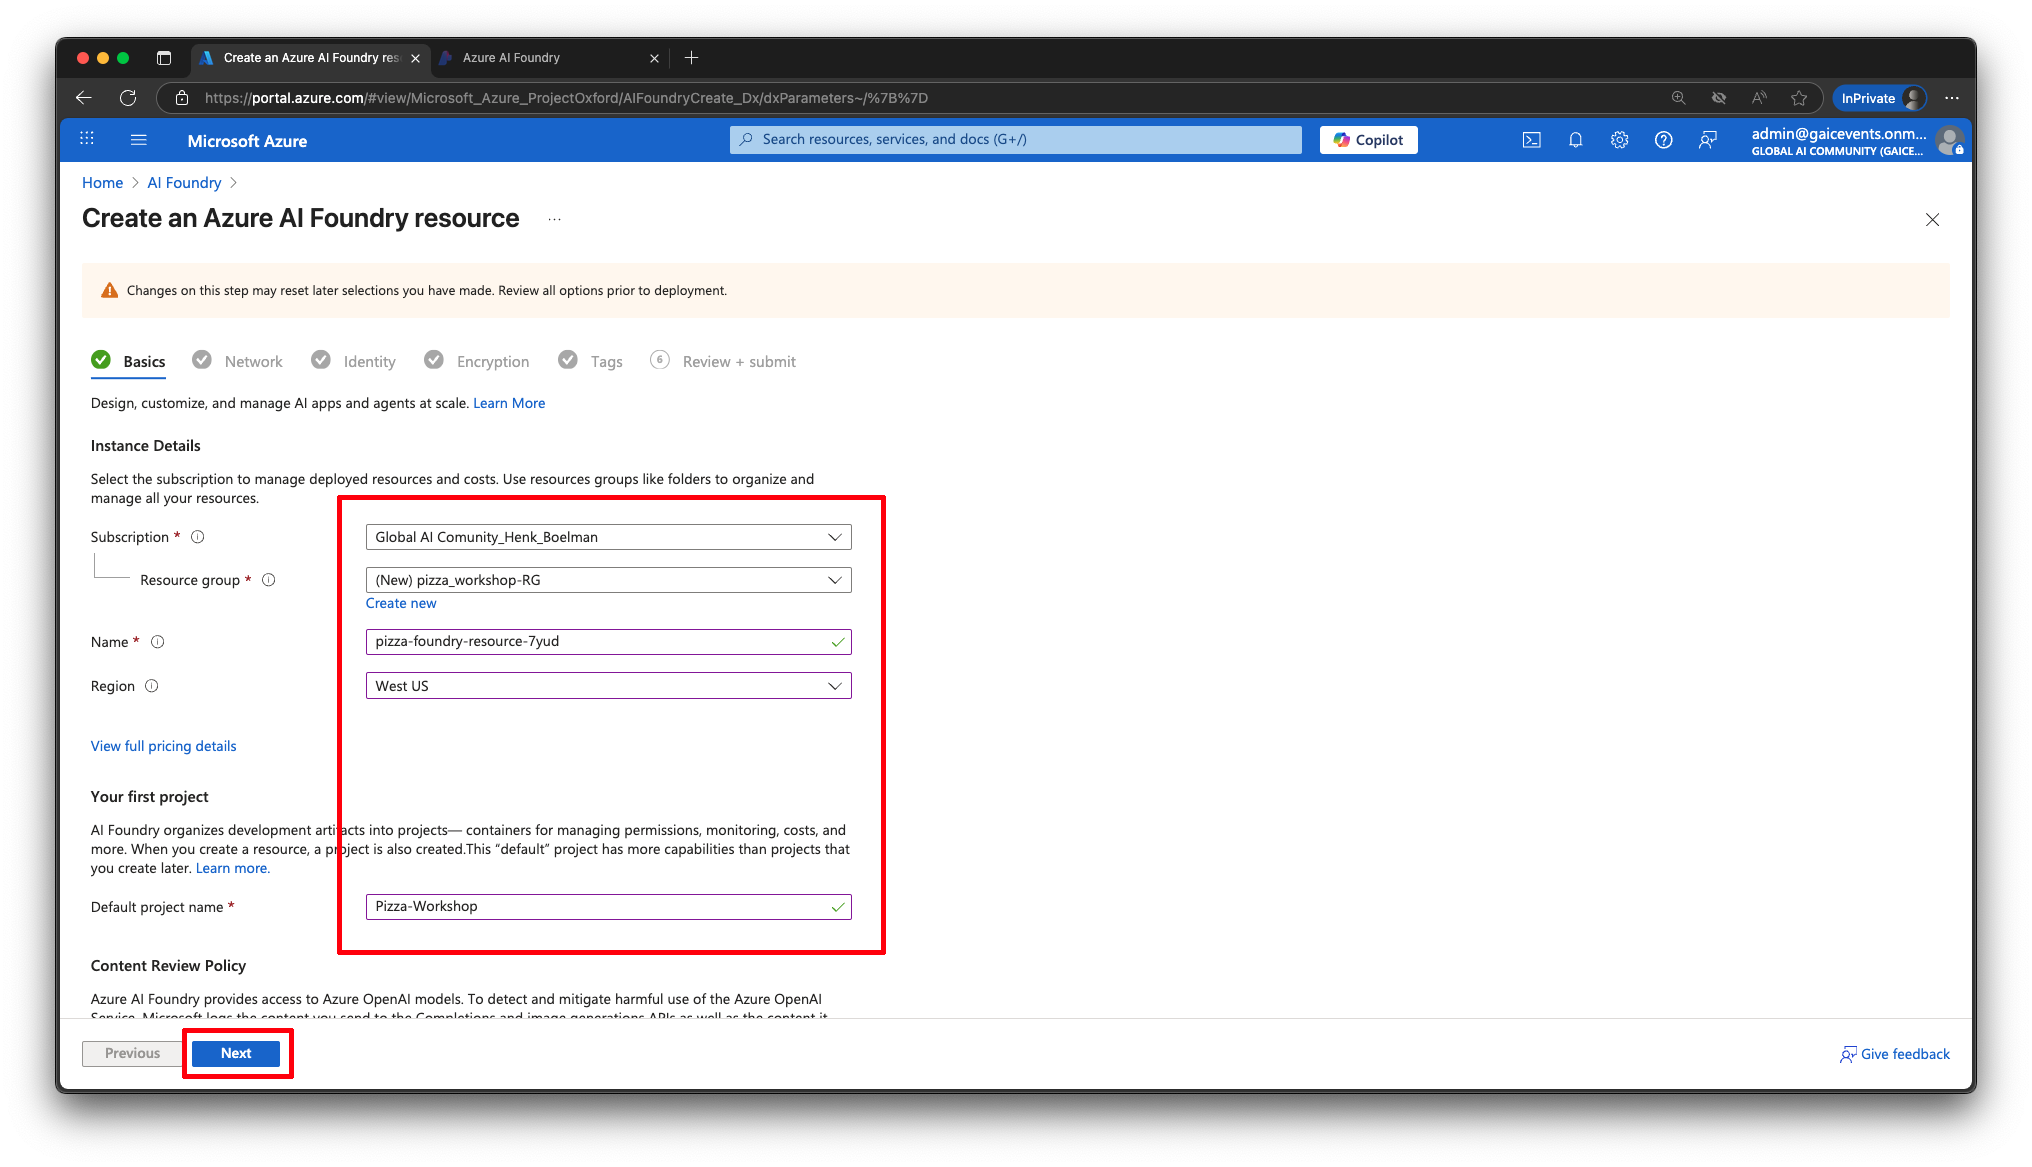2032x1167 pixels.
Task: Open the portal settings gear
Action: [1619, 140]
